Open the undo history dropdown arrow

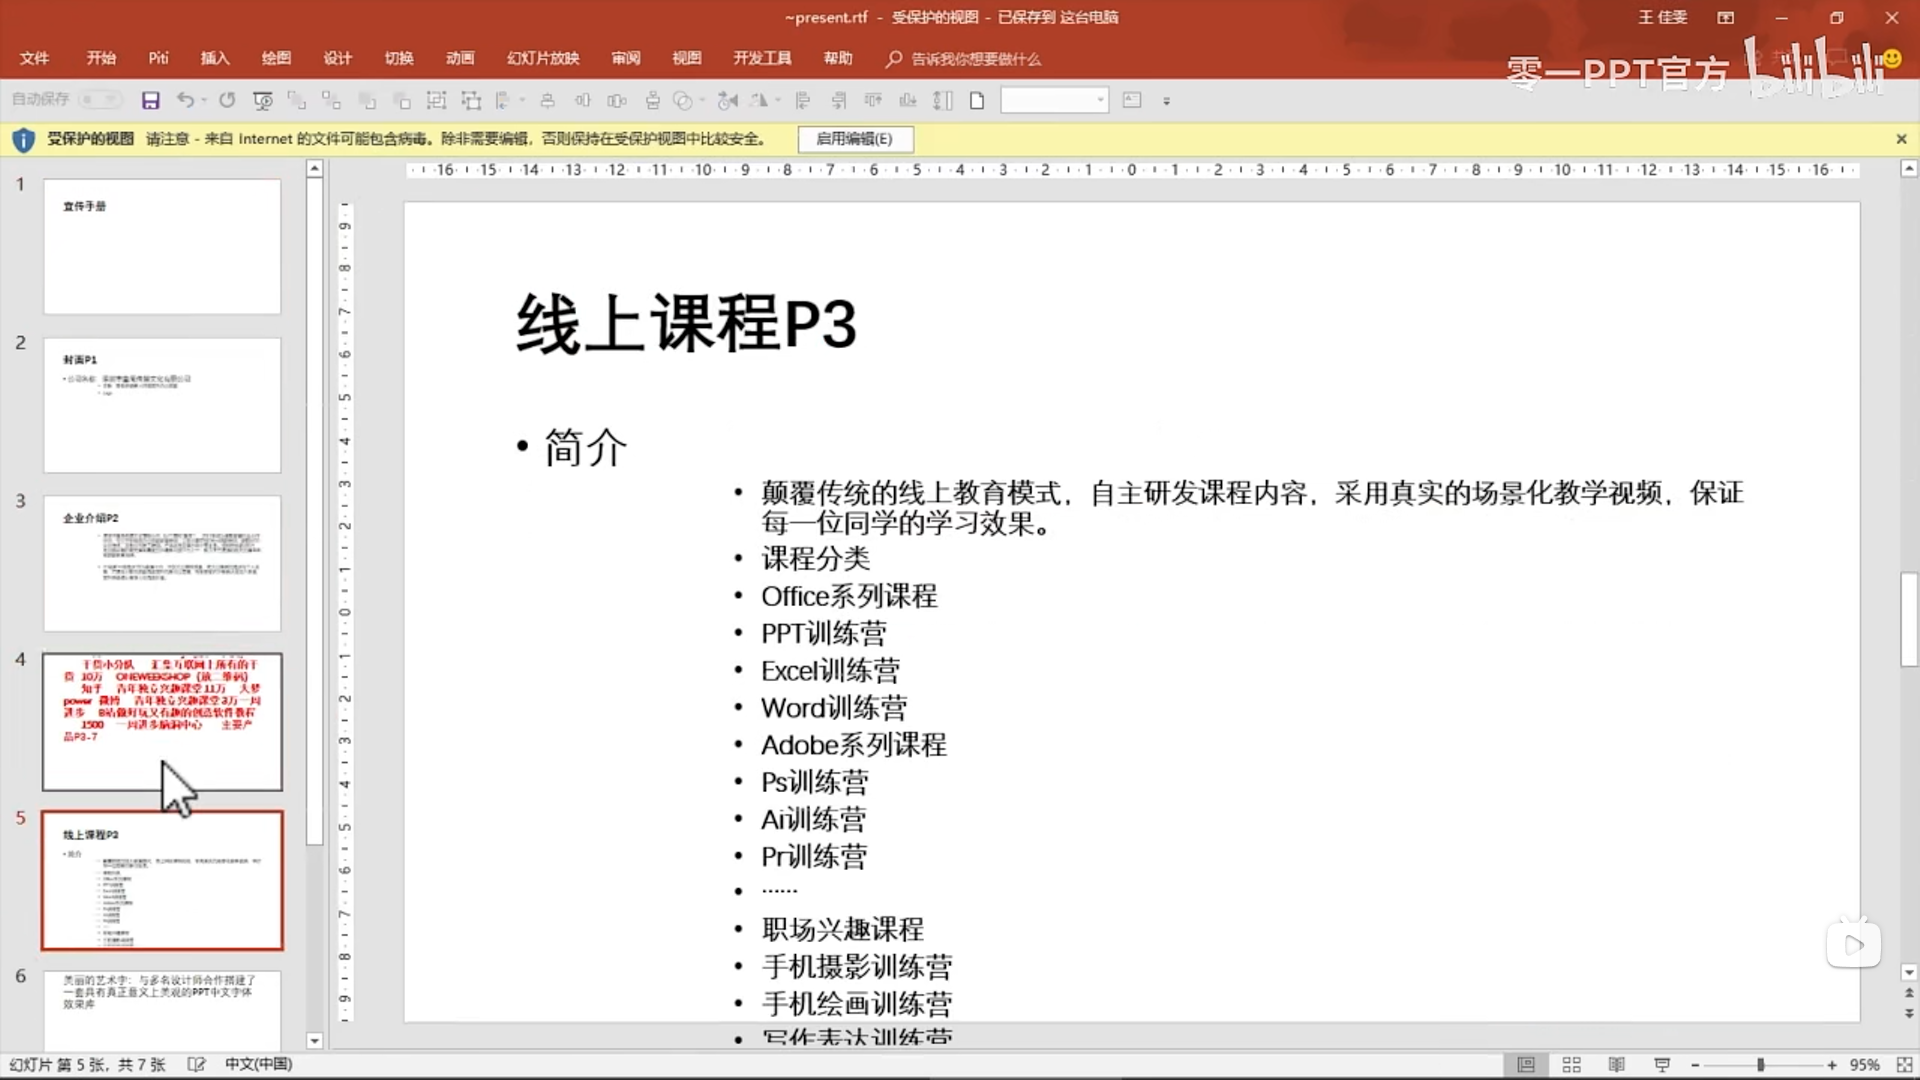(x=204, y=100)
